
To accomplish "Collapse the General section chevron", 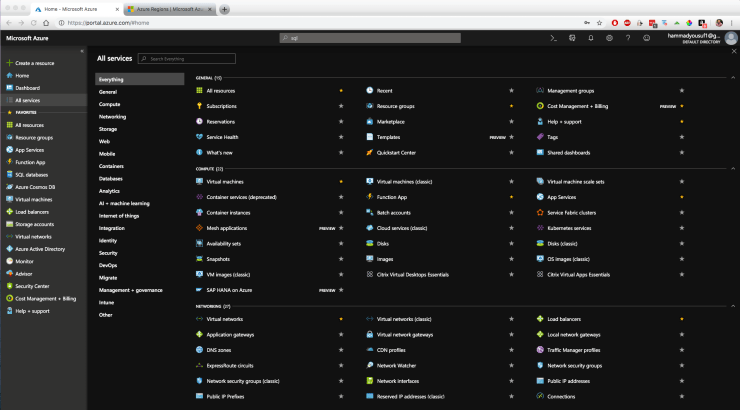I will pos(733,77).
